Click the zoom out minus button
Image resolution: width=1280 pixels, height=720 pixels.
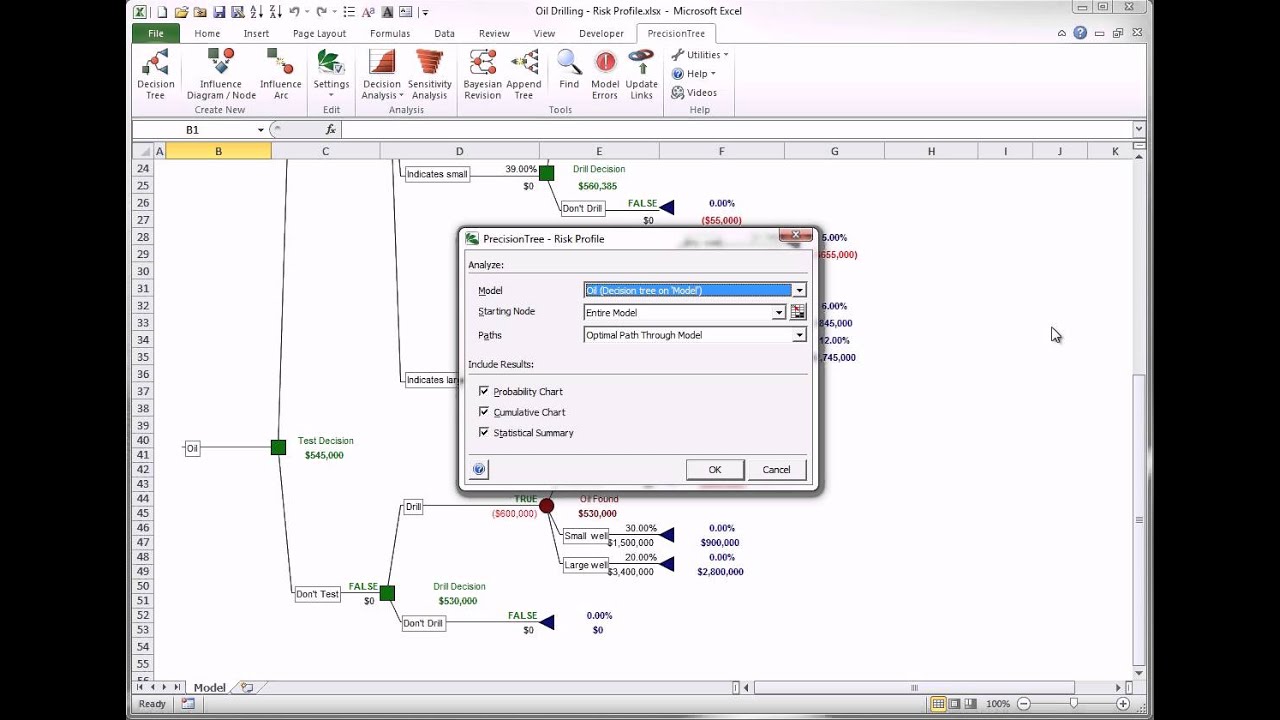click(1023, 704)
